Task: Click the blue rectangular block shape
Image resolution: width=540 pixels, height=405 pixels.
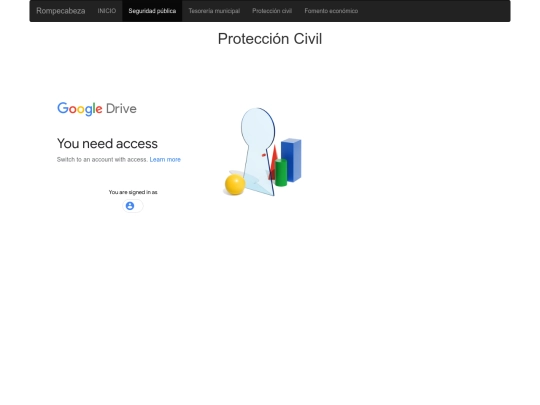Action: [x=291, y=160]
